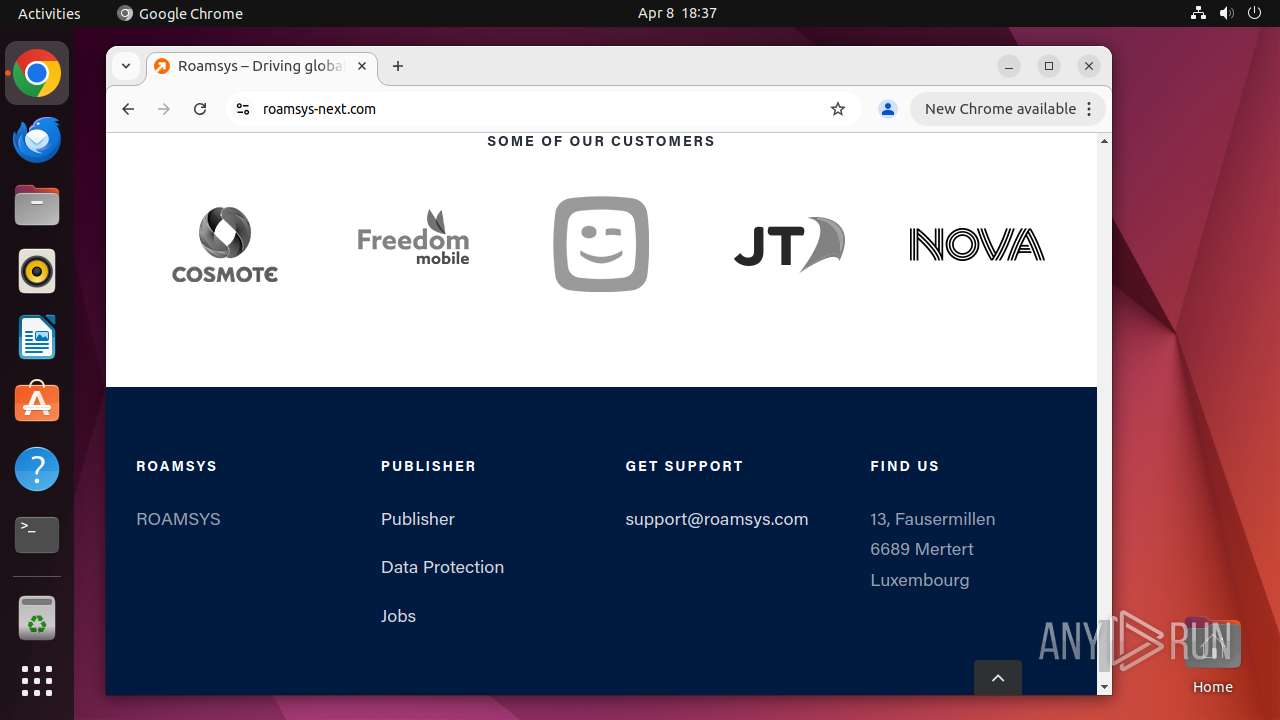Click the 'ROAMSYS' footer column heading
The width and height of the screenshot is (1280, 720).
pos(176,466)
